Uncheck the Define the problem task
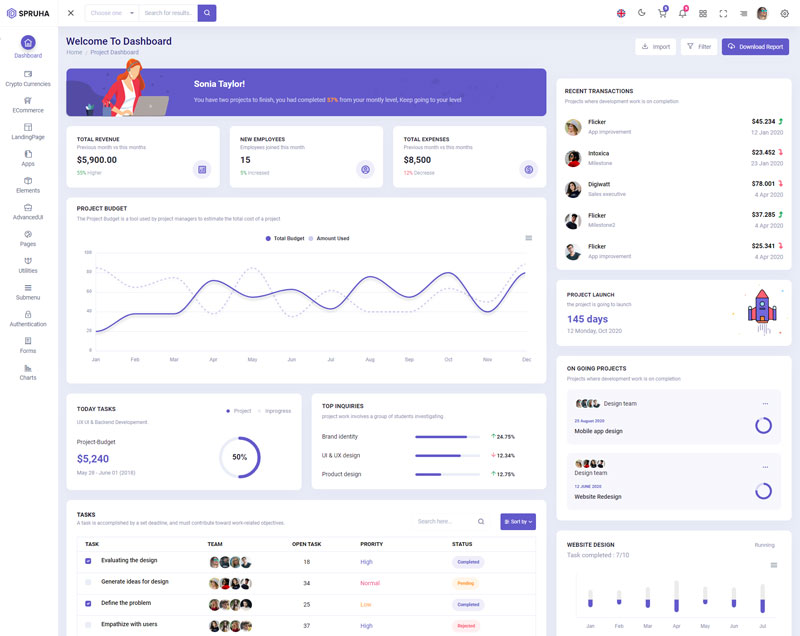The width and height of the screenshot is (800, 636). tap(88, 604)
